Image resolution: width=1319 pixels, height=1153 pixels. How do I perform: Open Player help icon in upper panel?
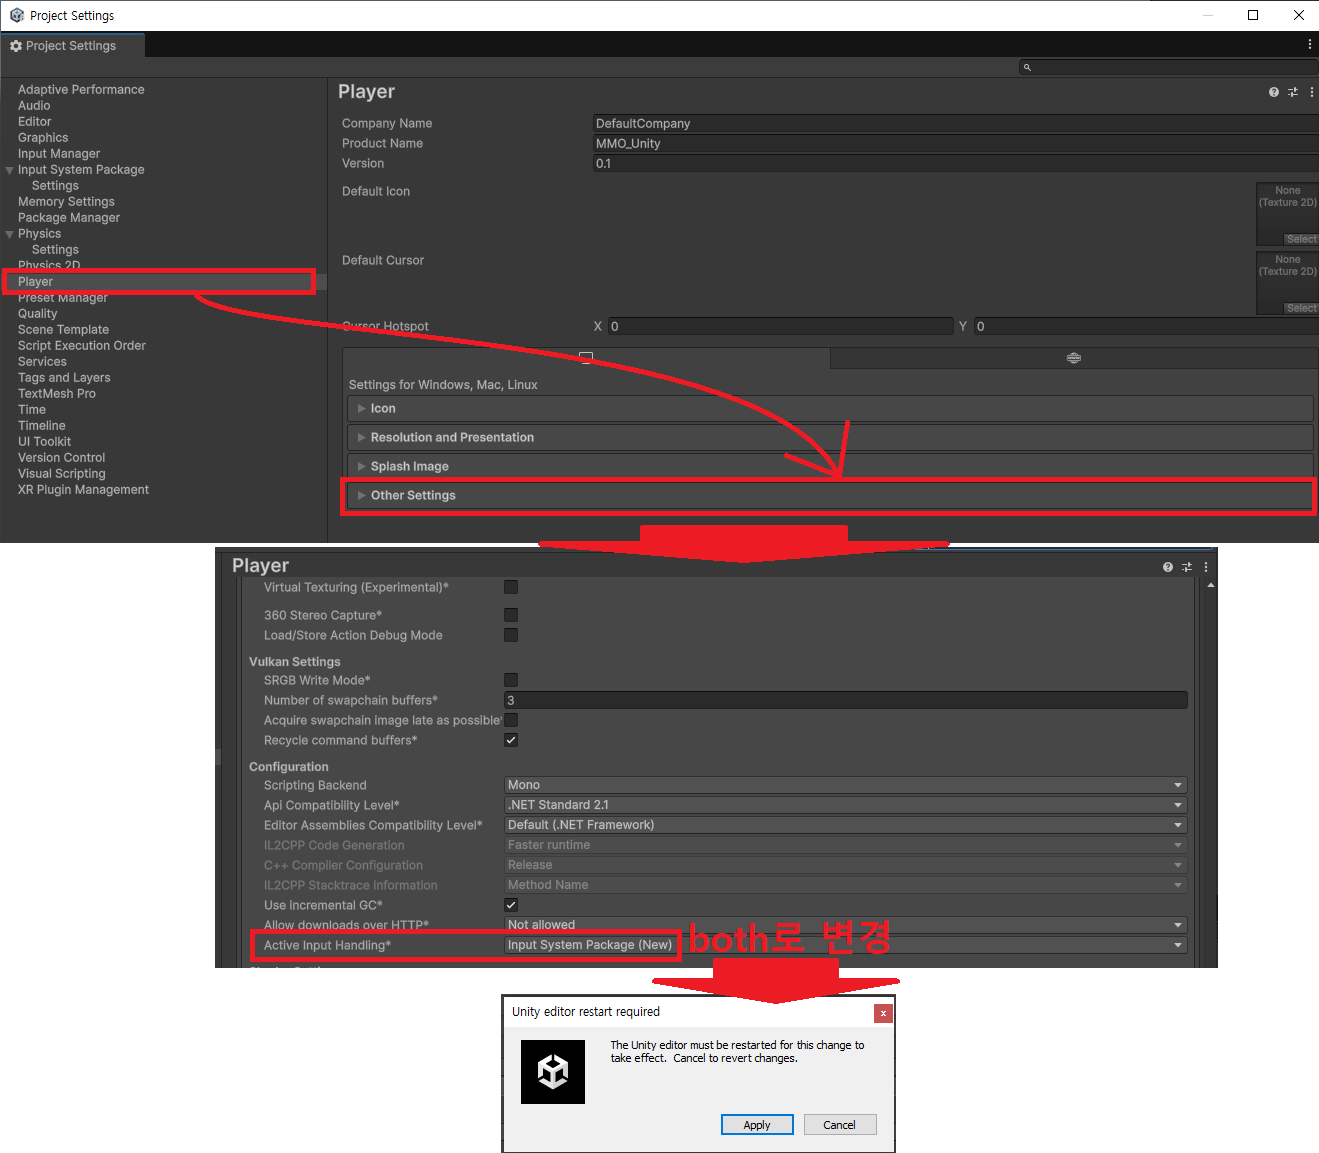(1273, 92)
